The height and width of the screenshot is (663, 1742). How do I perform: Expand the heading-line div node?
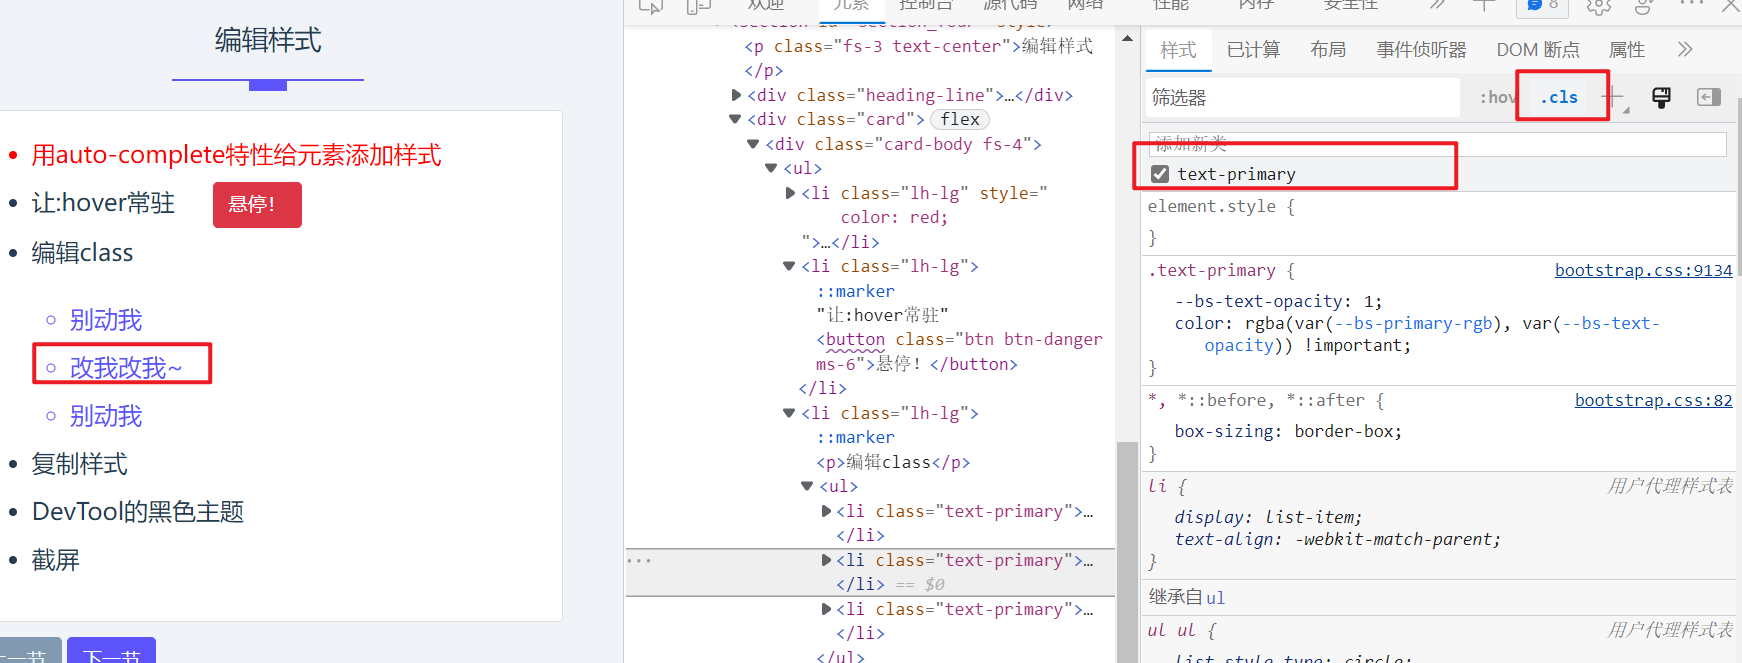click(x=737, y=95)
